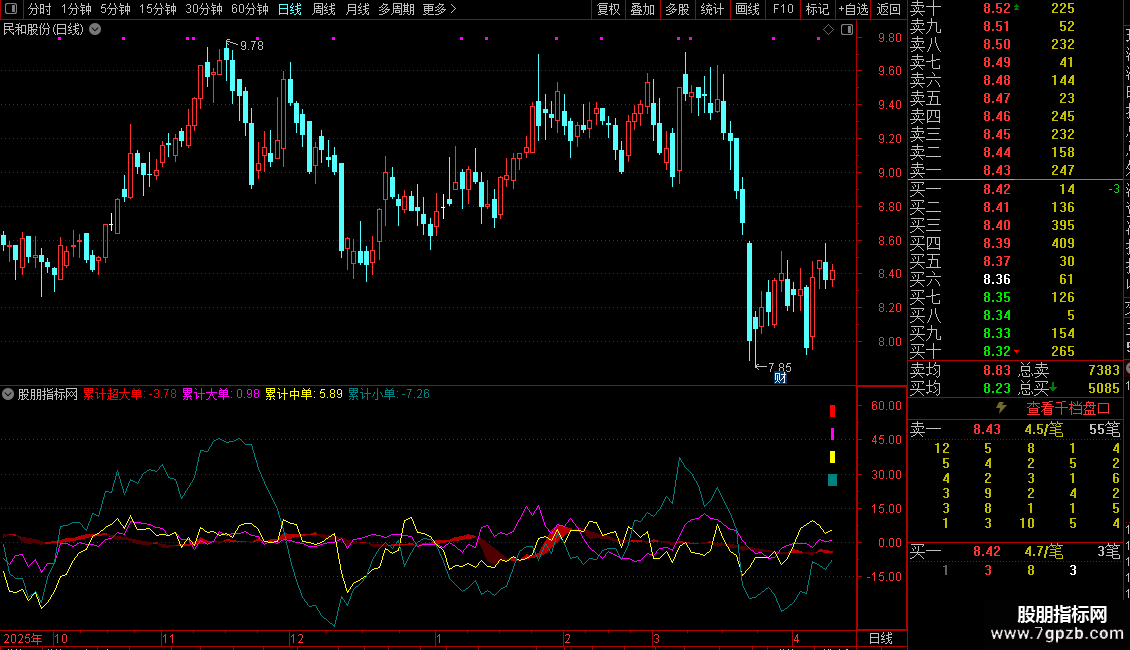Click the 复权 button
Viewport: 1130px width, 650px height.
click(x=608, y=9)
